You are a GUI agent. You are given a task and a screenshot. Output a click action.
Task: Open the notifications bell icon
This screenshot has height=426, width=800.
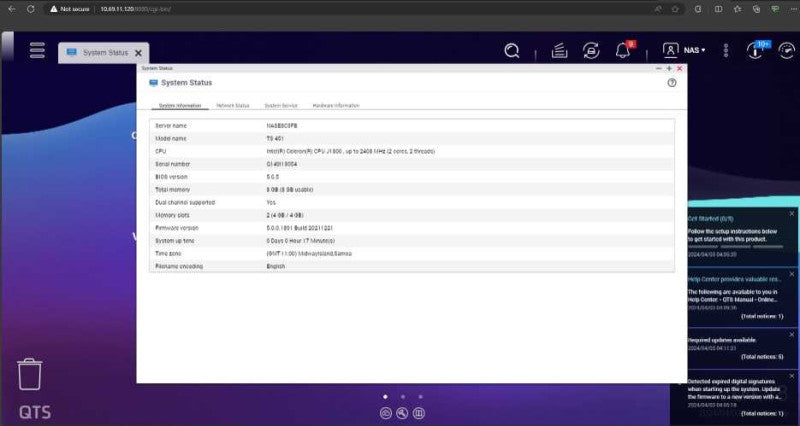(622, 51)
